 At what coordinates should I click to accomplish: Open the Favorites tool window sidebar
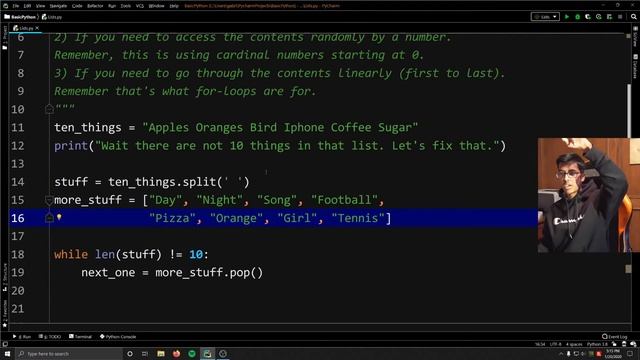[4, 313]
